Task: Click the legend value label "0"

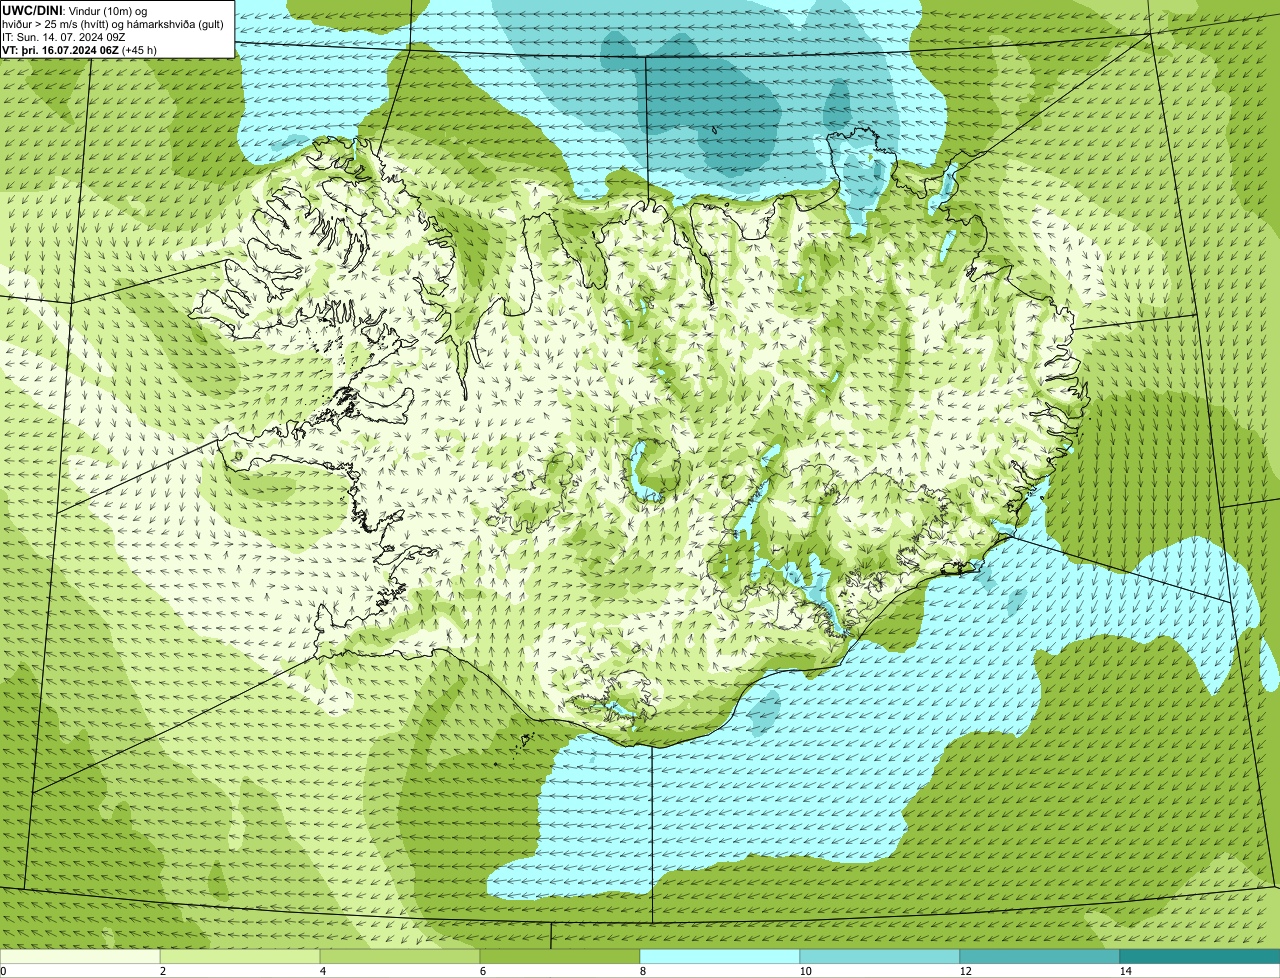Action: 3,971
